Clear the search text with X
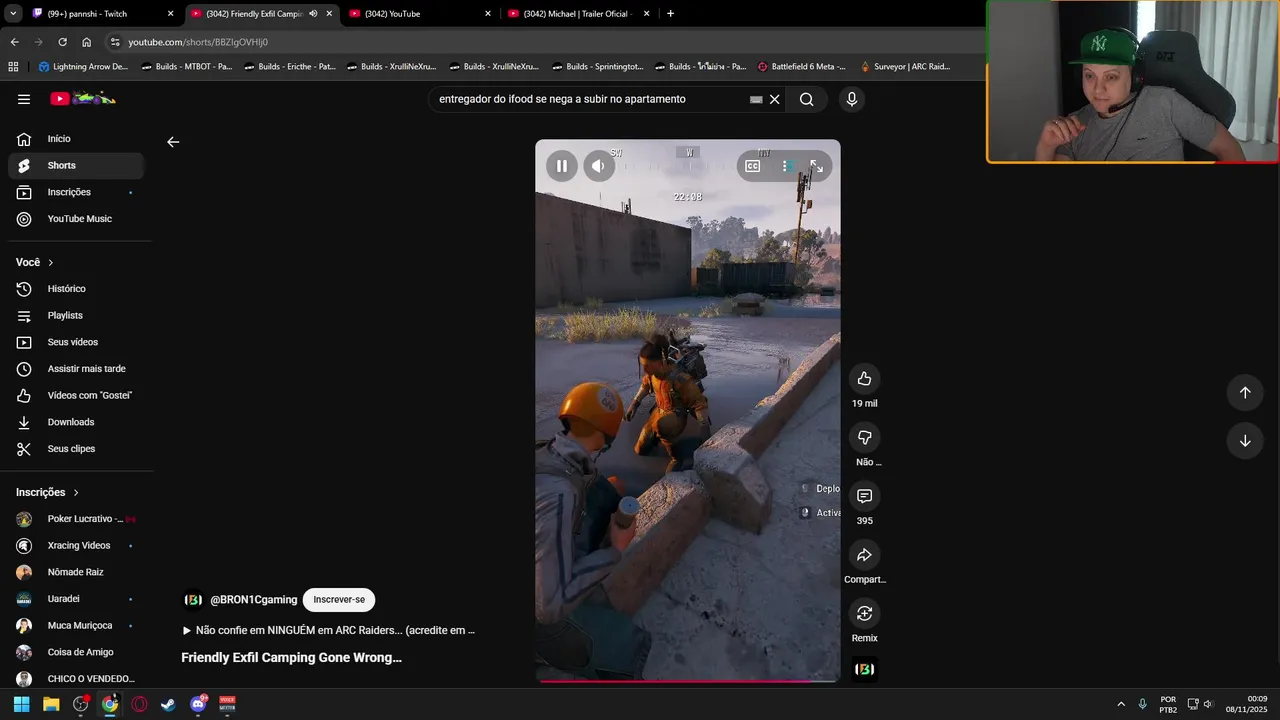Image resolution: width=1280 pixels, height=720 pixels. click(x=774, y=99)
